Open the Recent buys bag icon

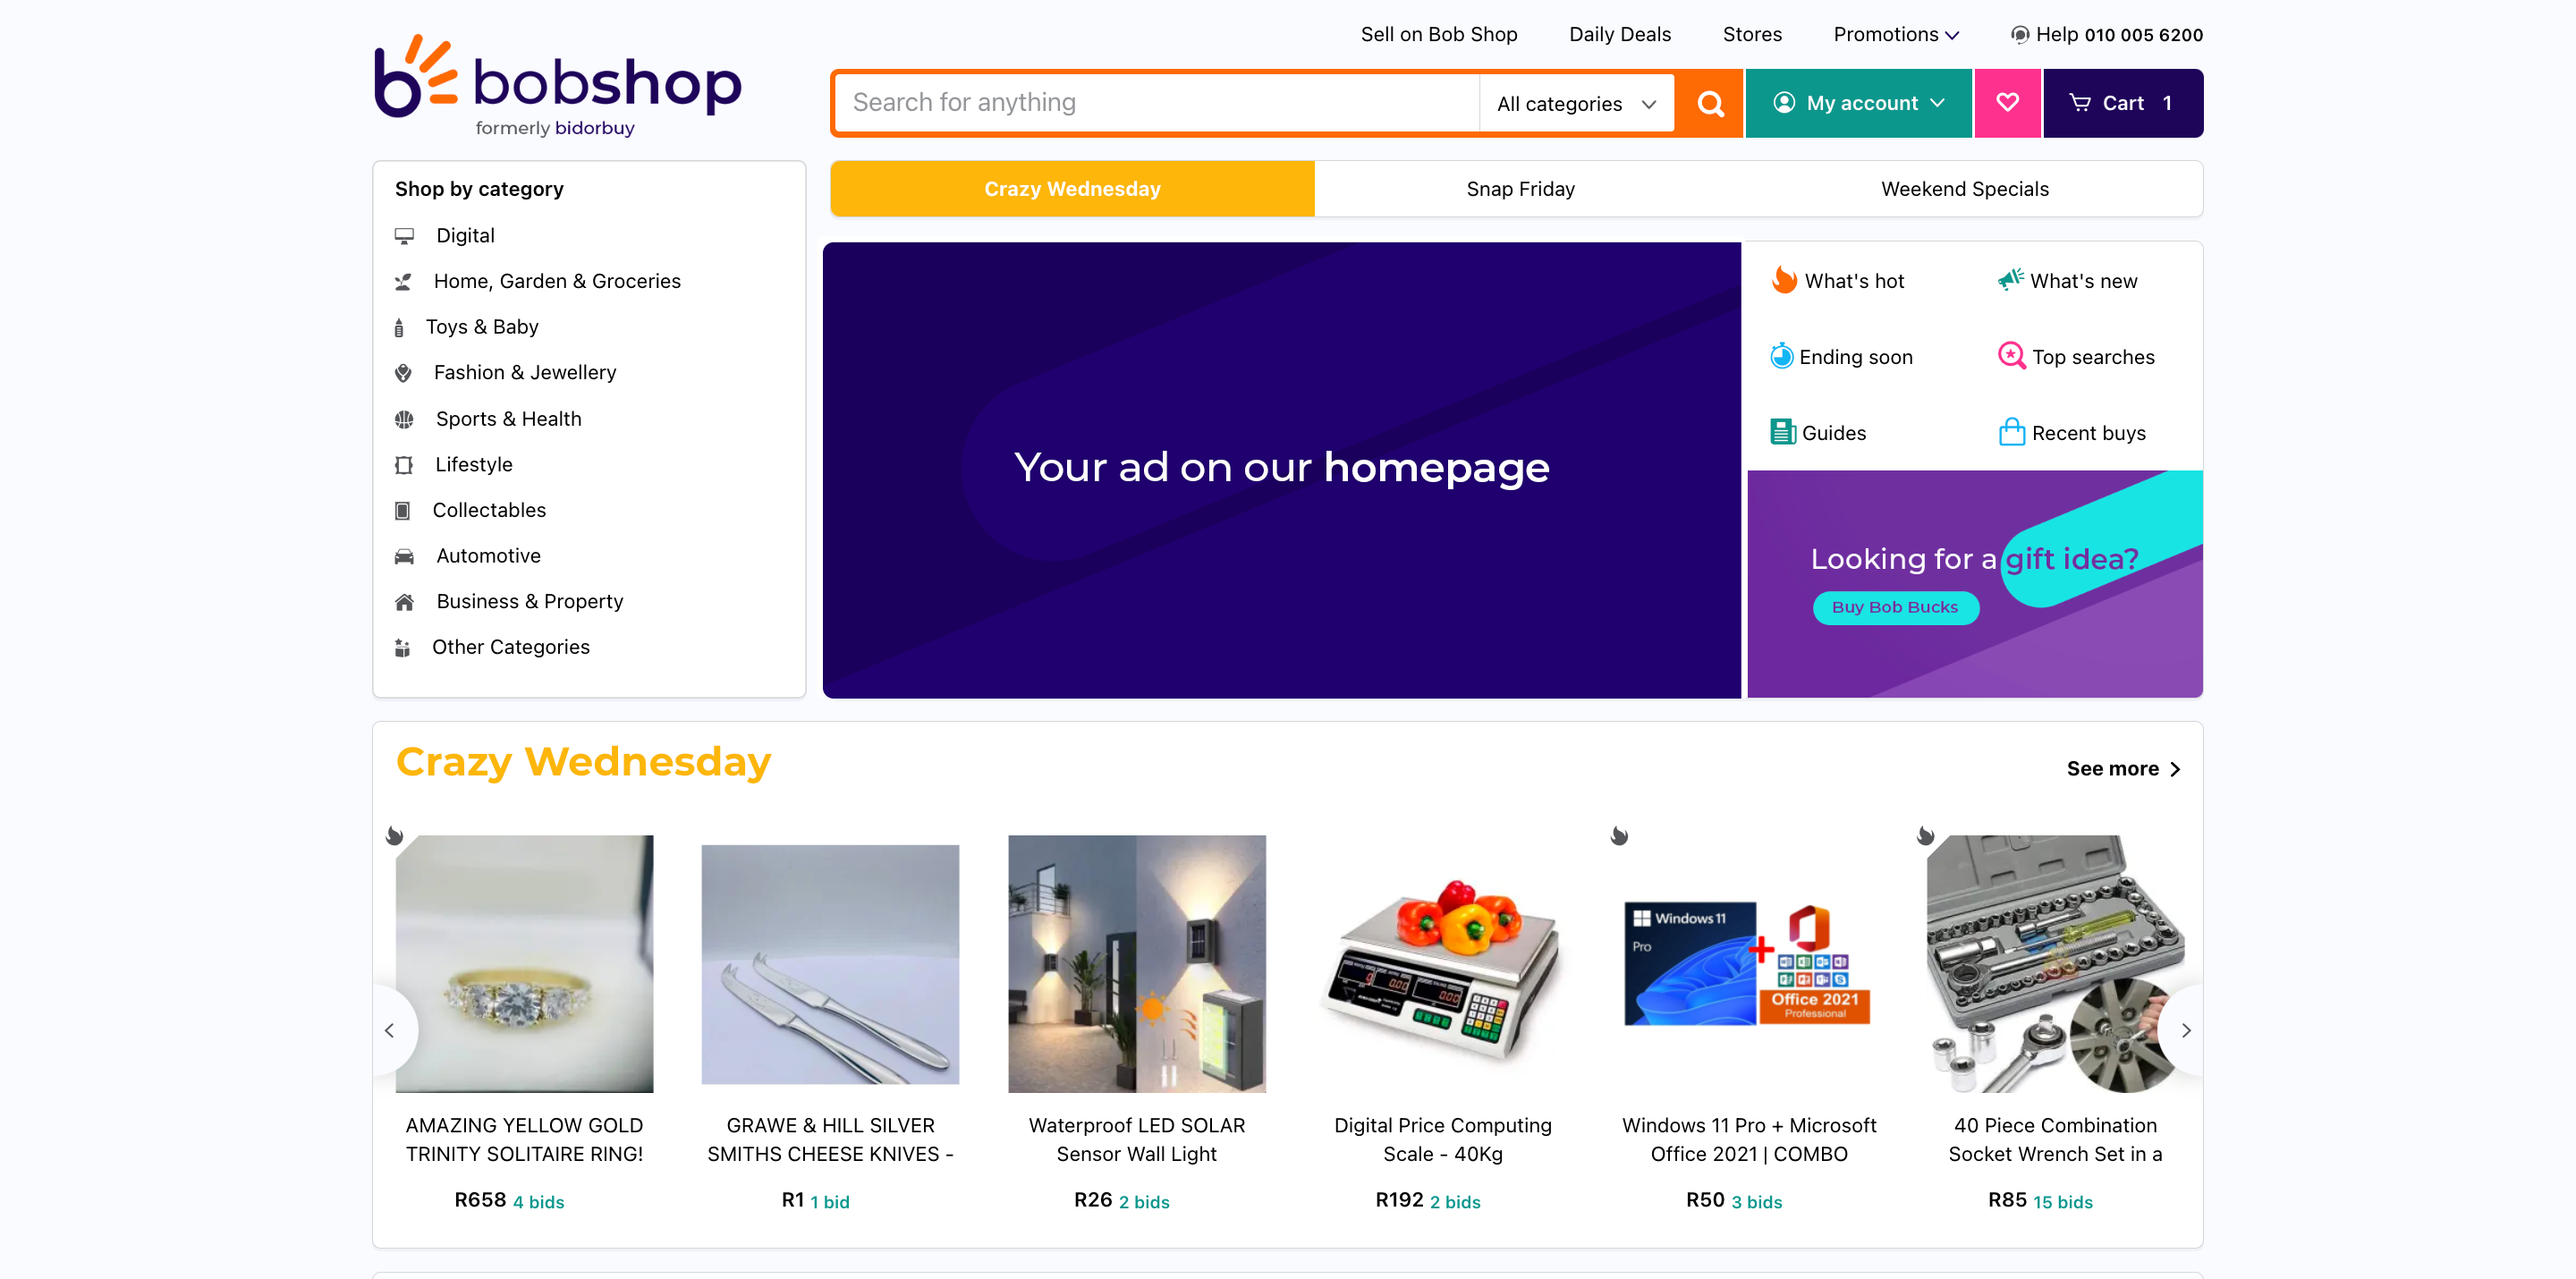2011,432
